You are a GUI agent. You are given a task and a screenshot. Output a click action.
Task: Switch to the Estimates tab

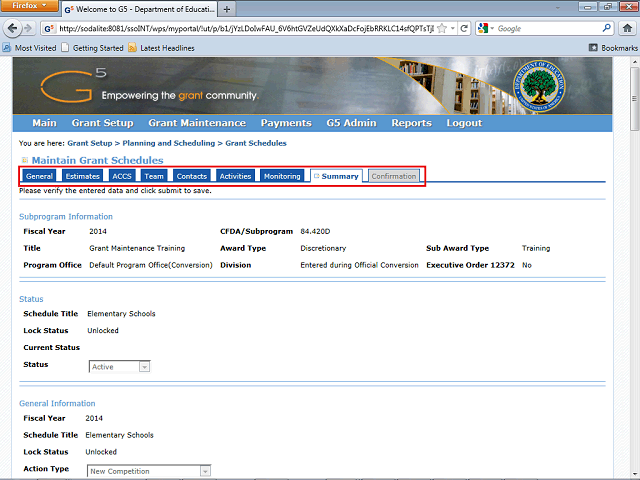(x=82, y=176)
